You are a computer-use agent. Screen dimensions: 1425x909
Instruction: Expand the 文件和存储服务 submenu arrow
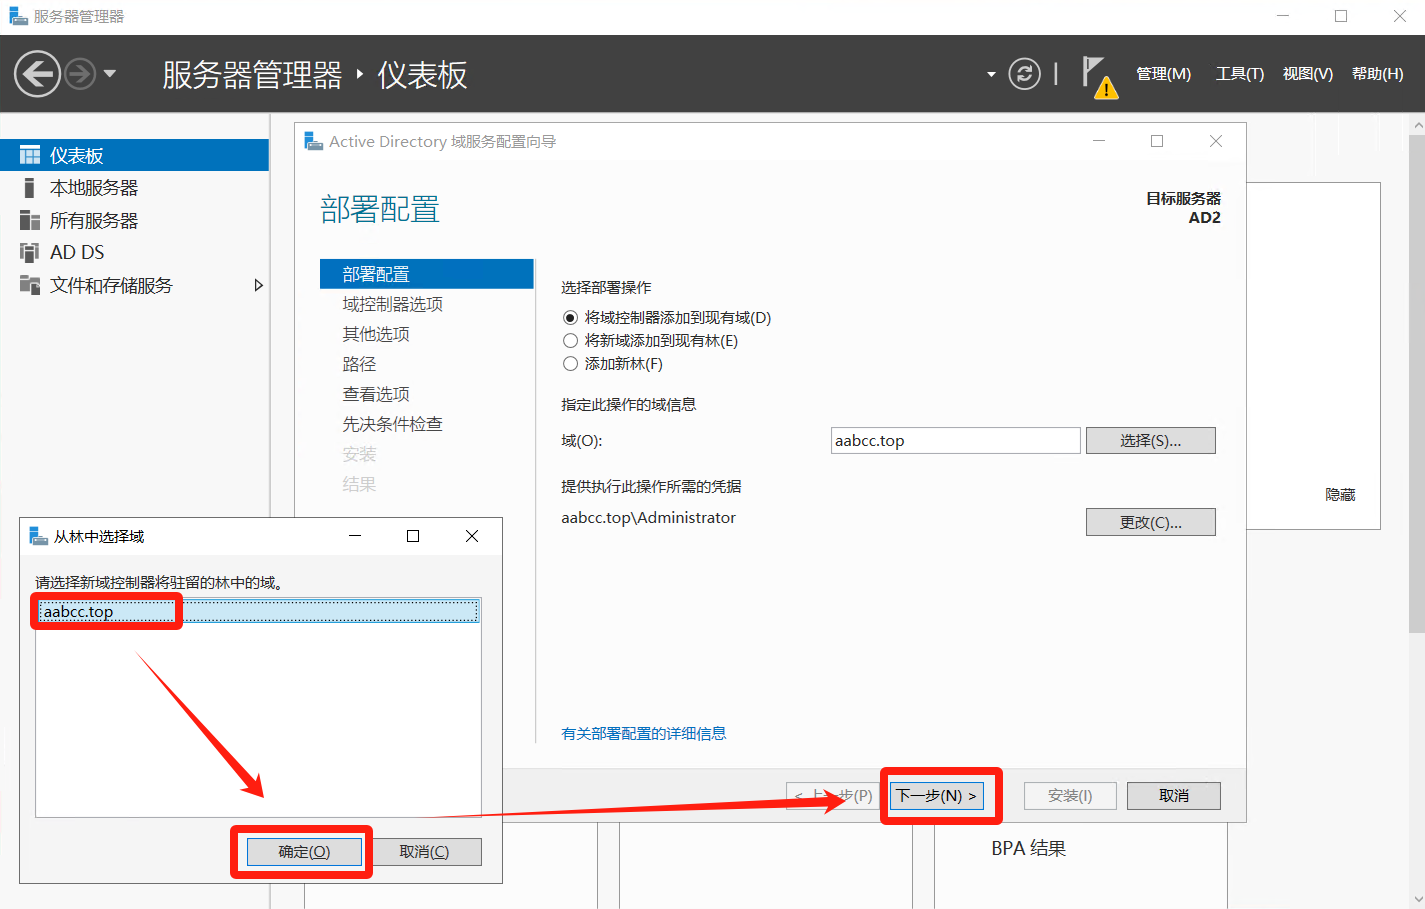[x=258, y=285]
